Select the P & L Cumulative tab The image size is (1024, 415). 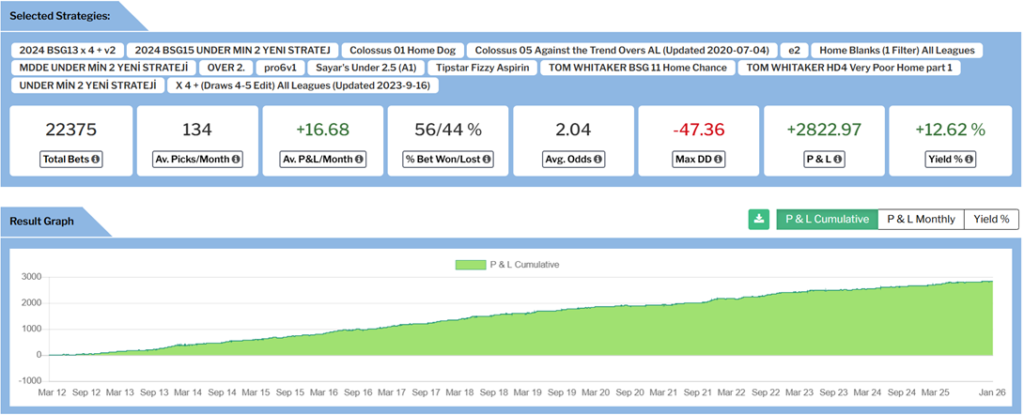tap(826, 220)
